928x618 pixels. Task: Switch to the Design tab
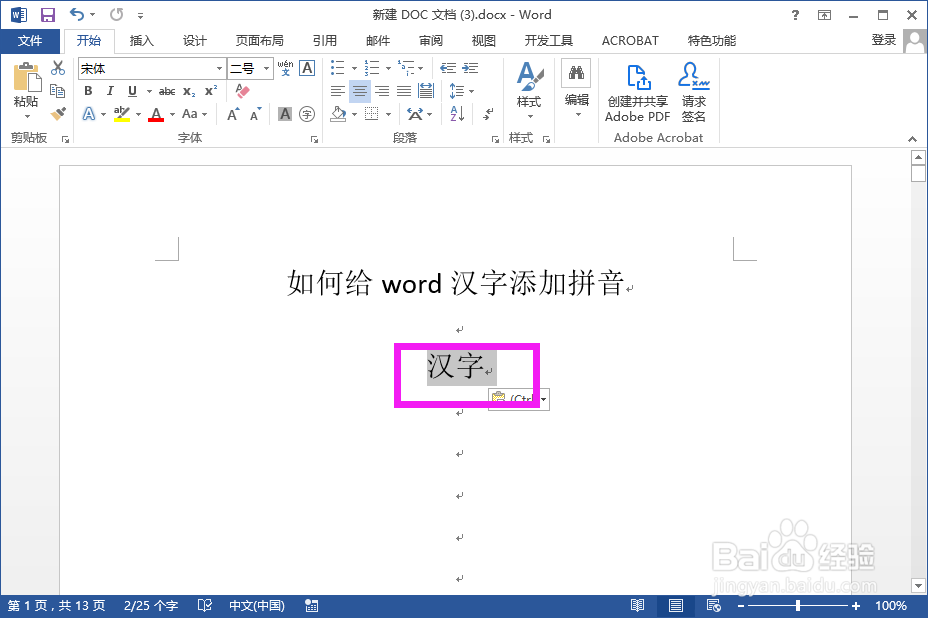(195, 41)
